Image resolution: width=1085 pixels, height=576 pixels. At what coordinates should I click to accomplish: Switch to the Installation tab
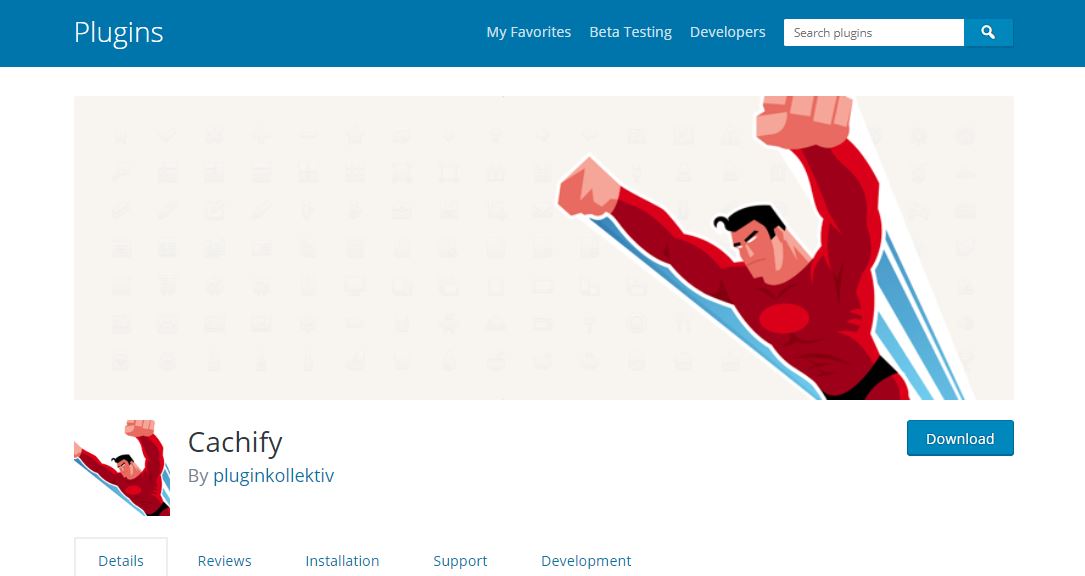pos(342,561)
